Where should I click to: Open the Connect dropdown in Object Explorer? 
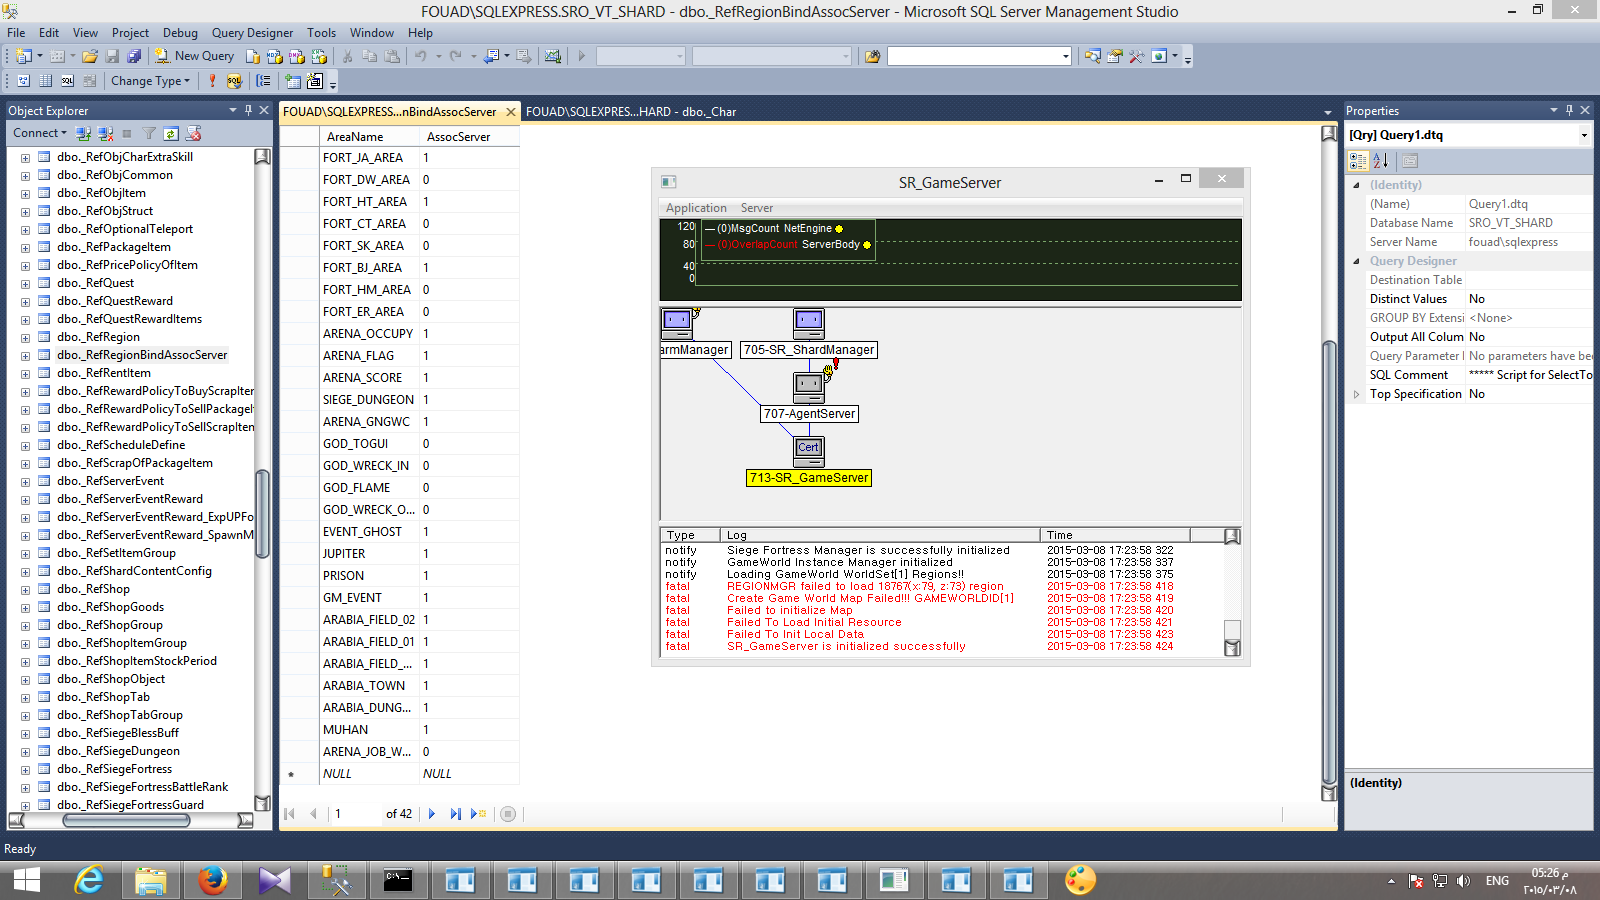click(40, 133)
